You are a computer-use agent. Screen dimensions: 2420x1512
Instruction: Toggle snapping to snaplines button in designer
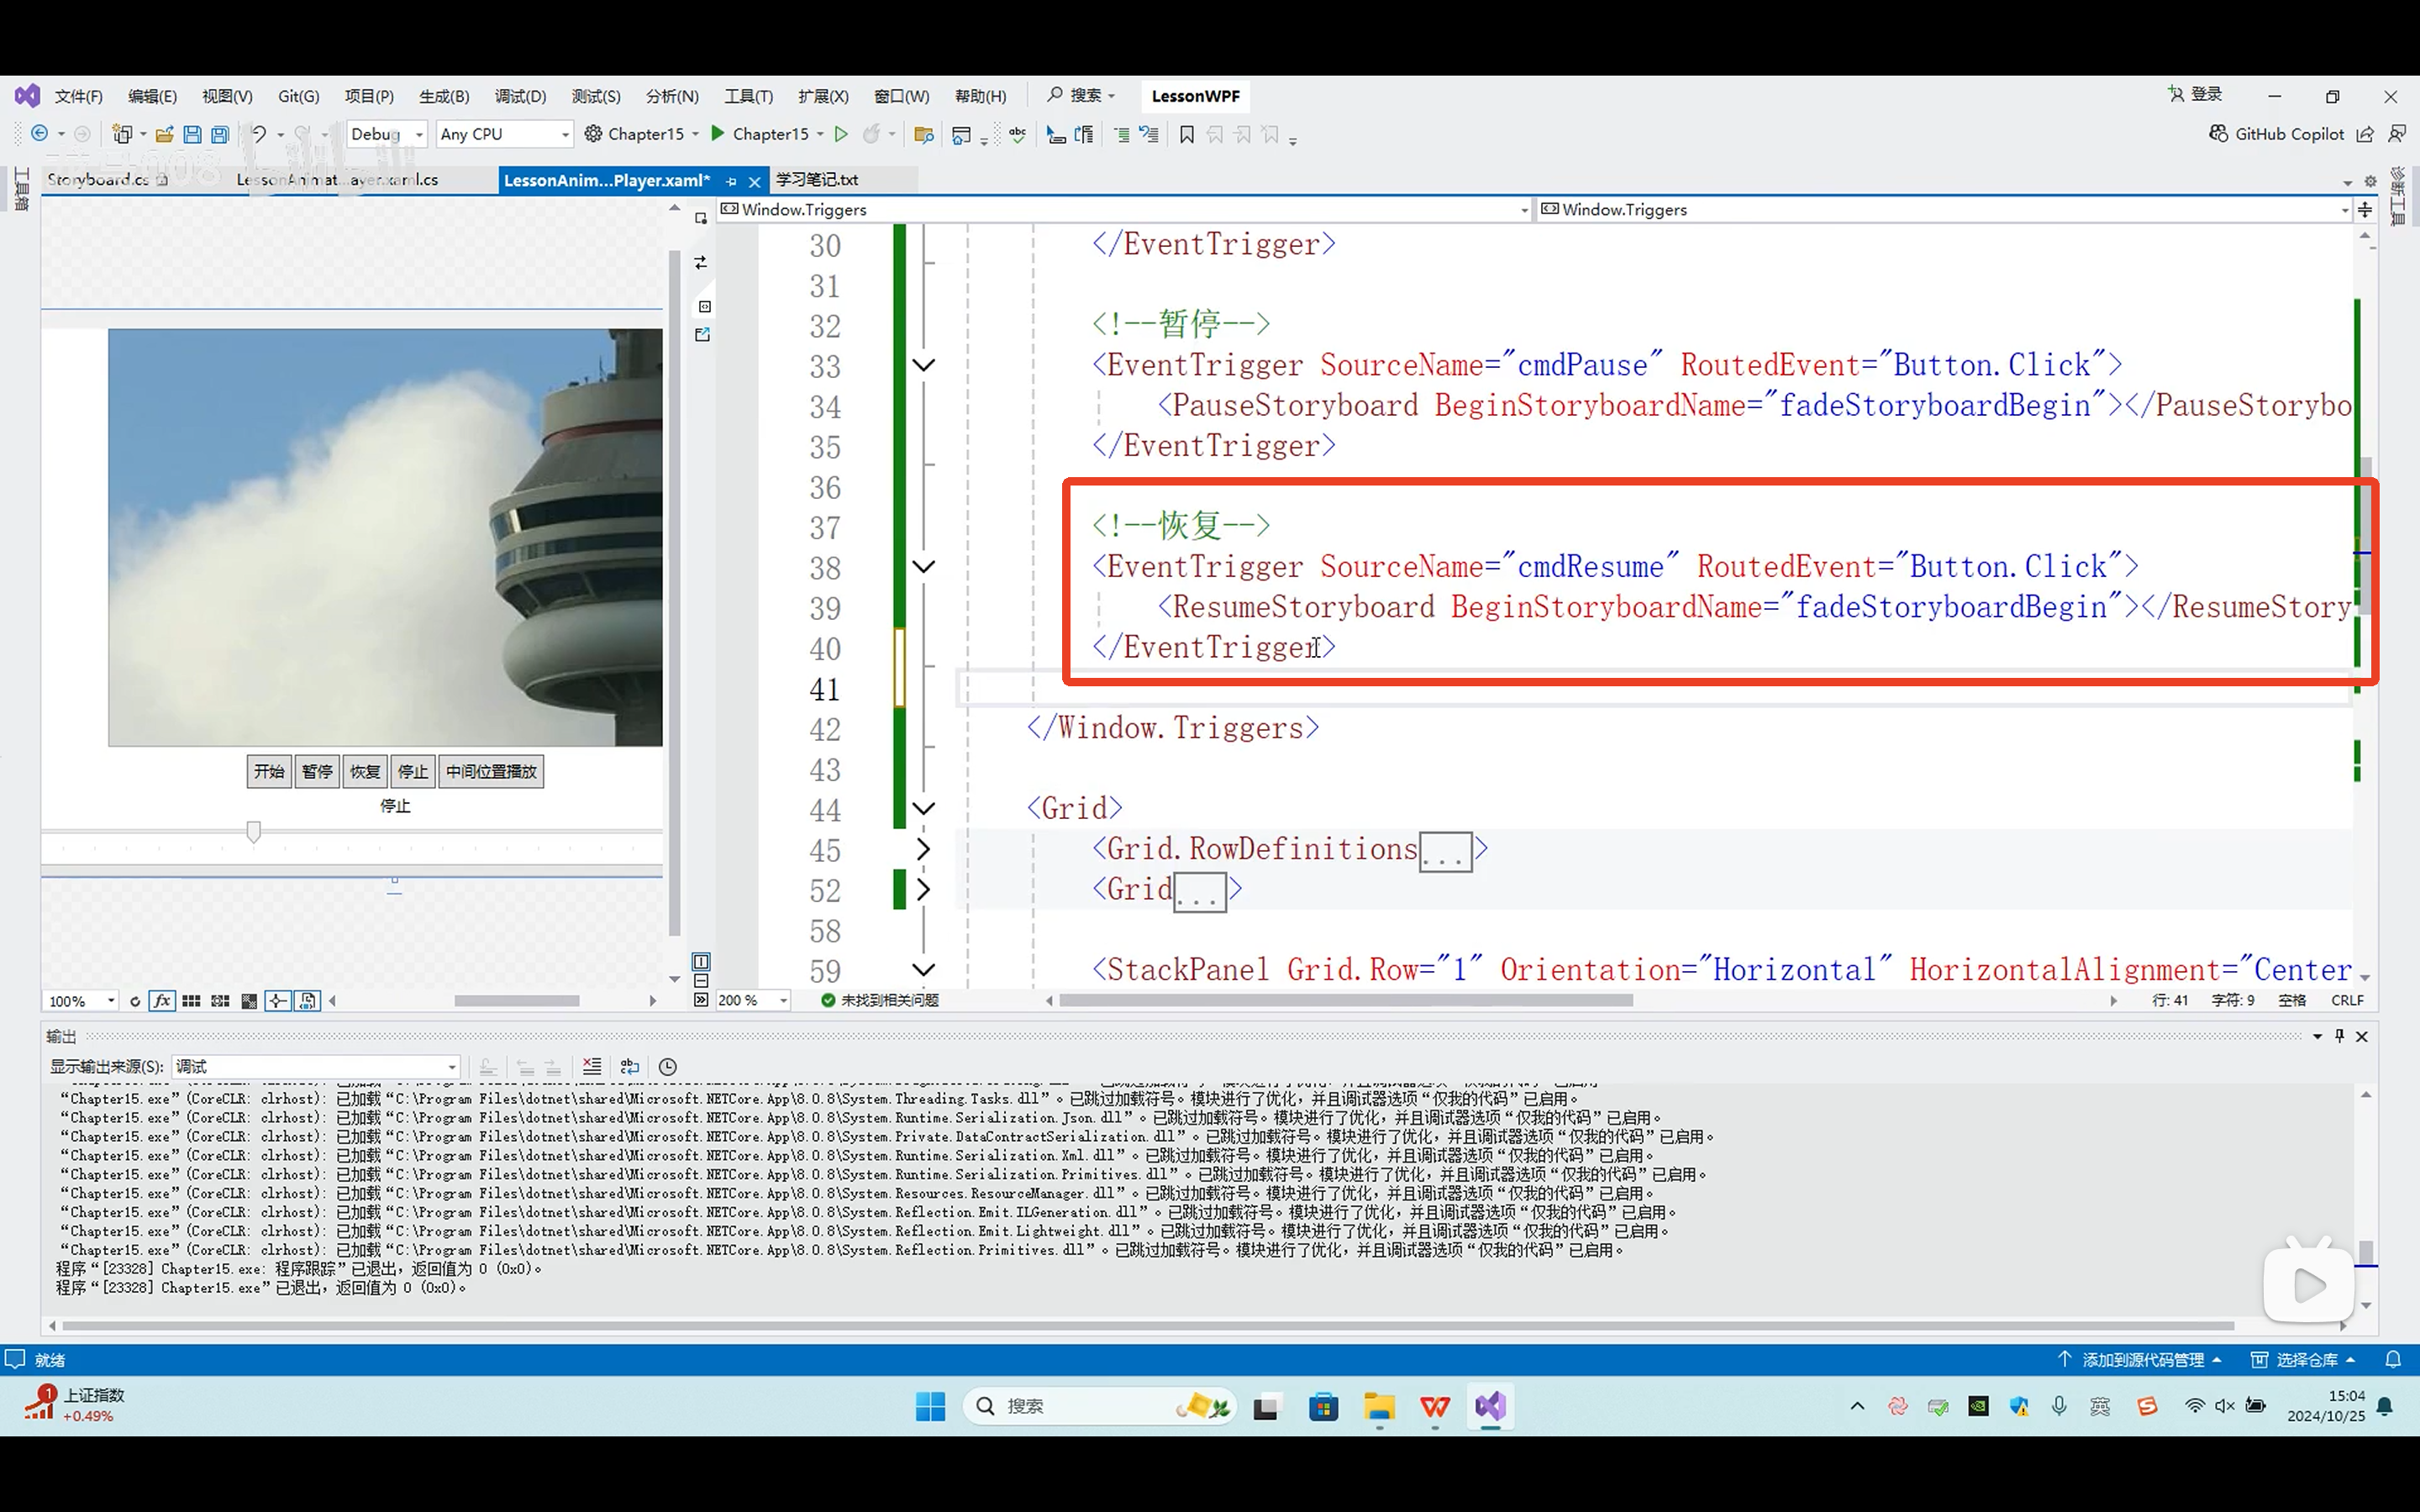[278, 1001]
